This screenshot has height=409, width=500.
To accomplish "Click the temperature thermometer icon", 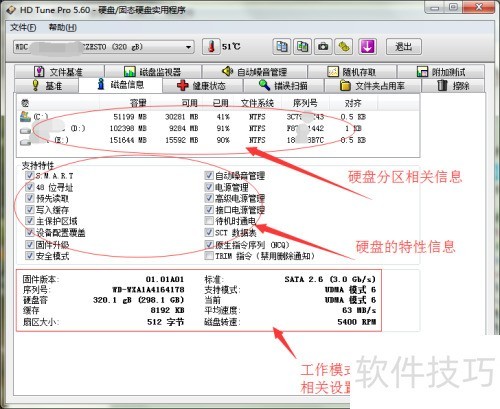I will tap(211, 46).
